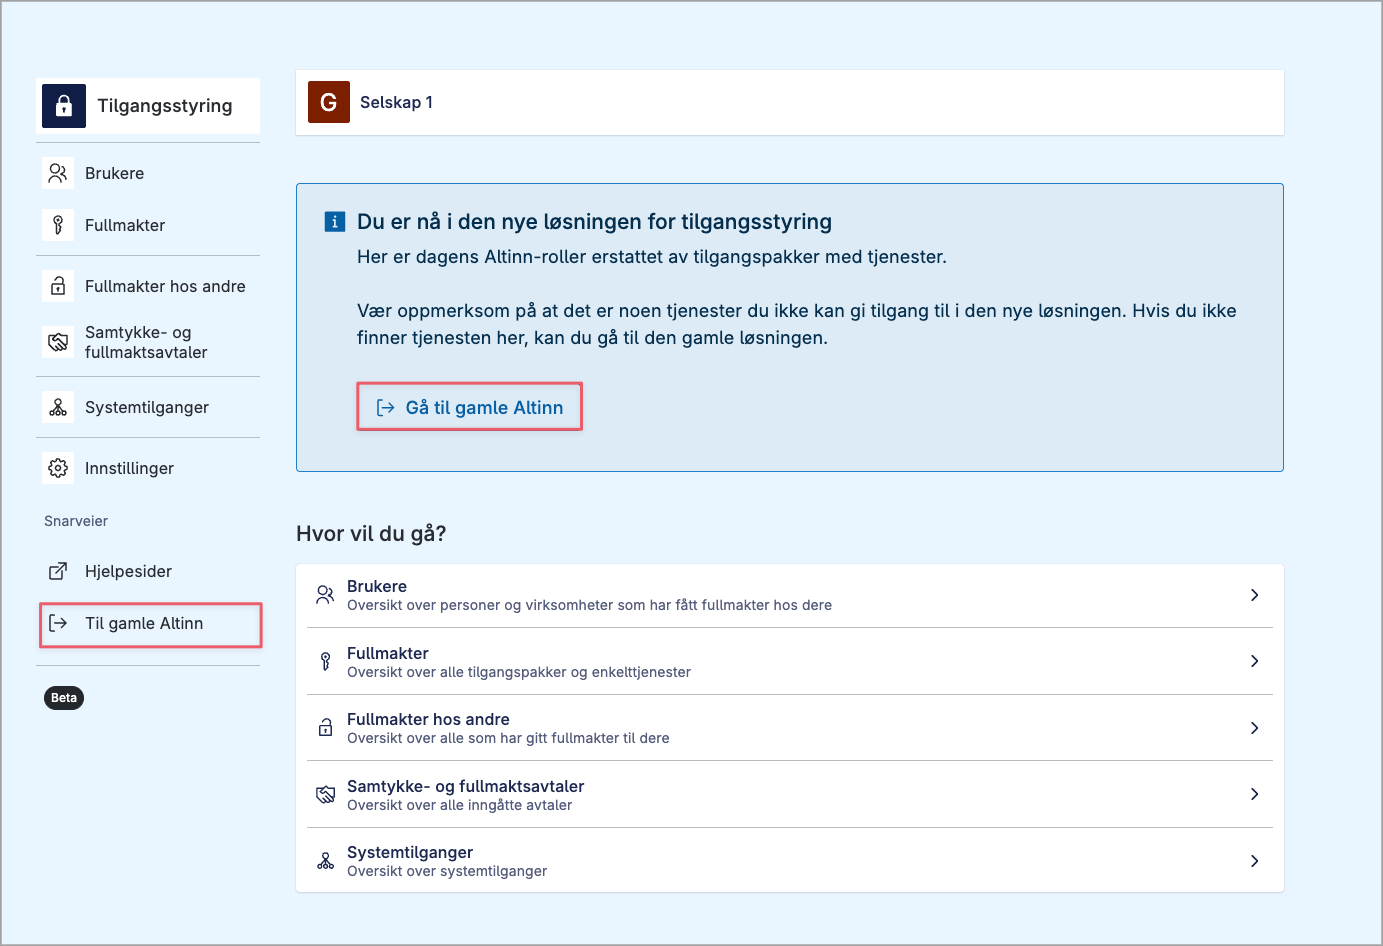Open the Til gamle Altinn shortcut link
The height and width of the screenshot is (946, 1383).
pos(144,623)
